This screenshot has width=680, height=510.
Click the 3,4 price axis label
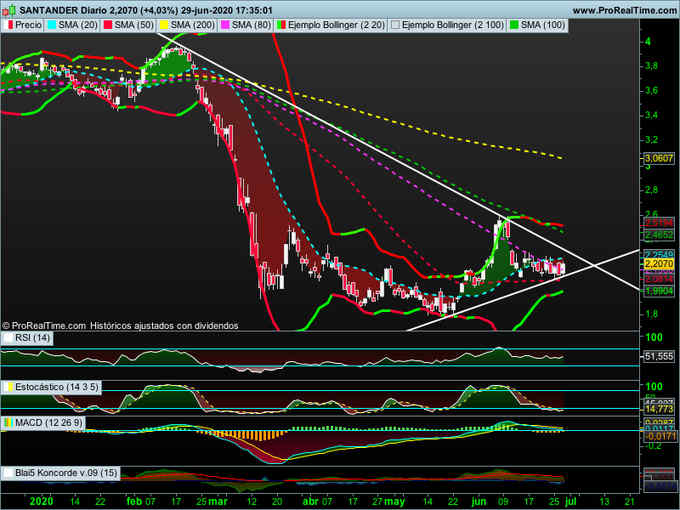tap(651, 115)
